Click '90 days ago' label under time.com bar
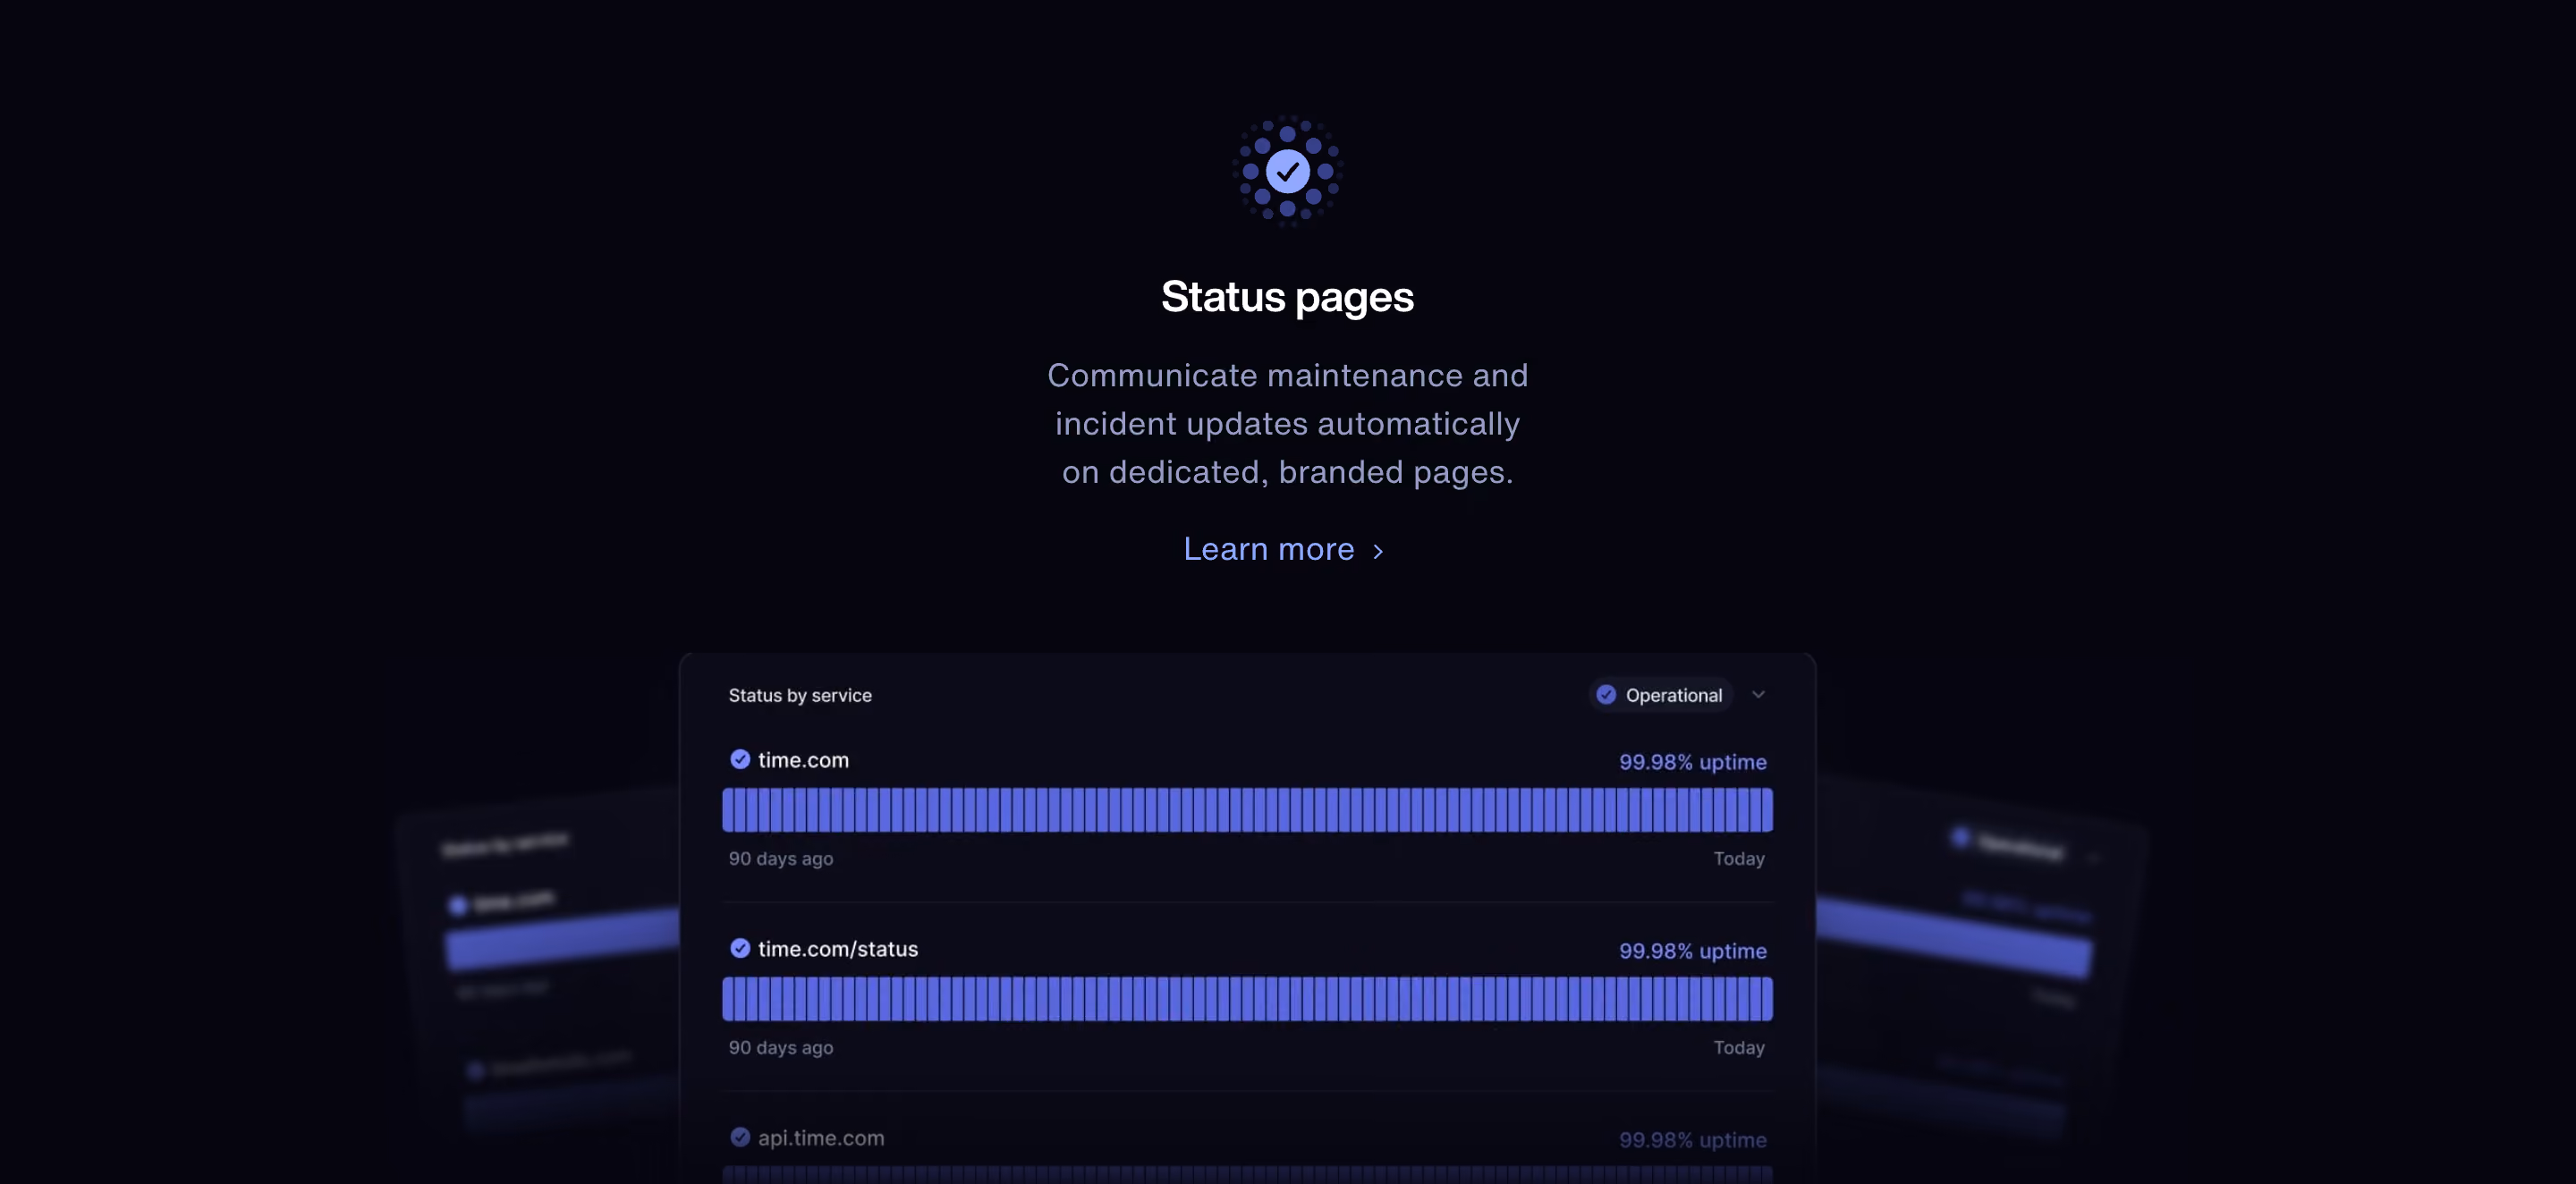The image size is (2576, 1184). (x=780, y=859)
